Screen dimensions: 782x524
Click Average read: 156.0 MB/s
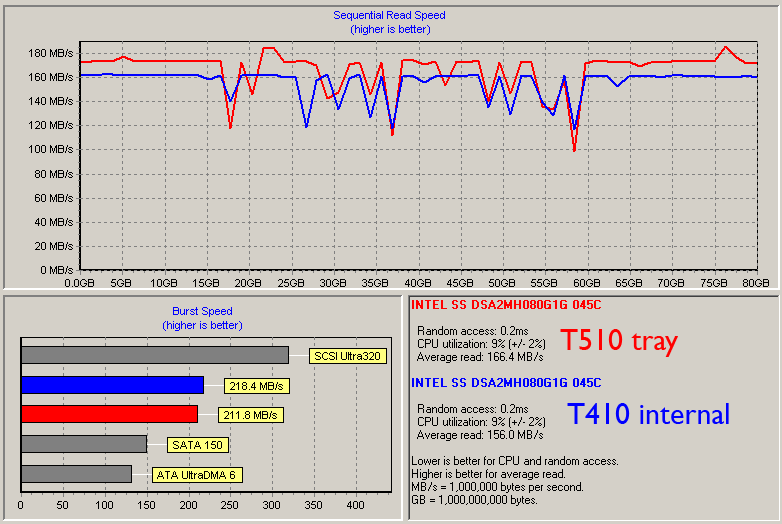[480, 435]
